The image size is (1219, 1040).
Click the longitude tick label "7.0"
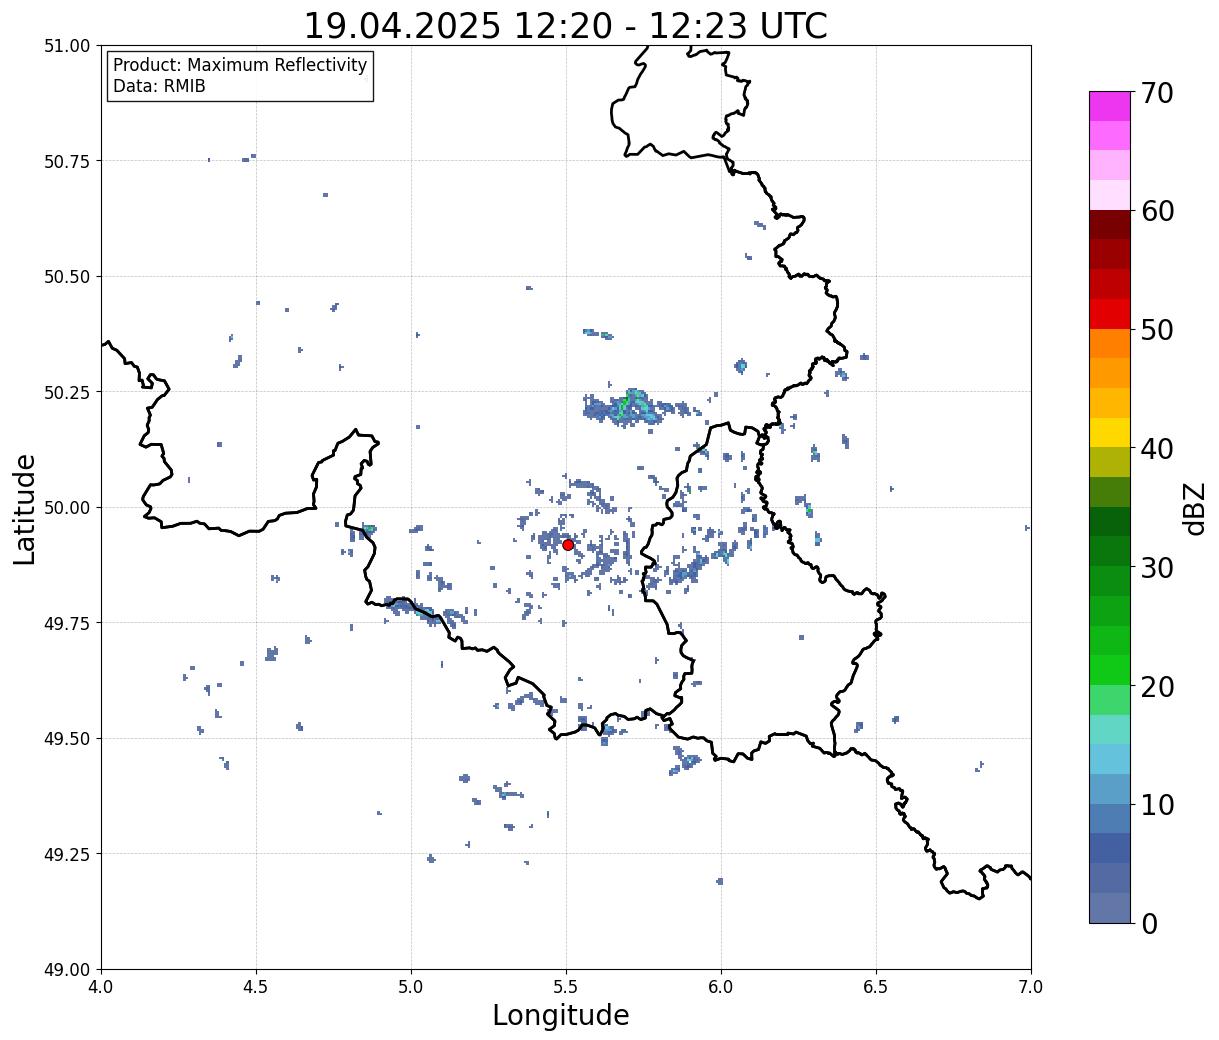pos(1031,986)
